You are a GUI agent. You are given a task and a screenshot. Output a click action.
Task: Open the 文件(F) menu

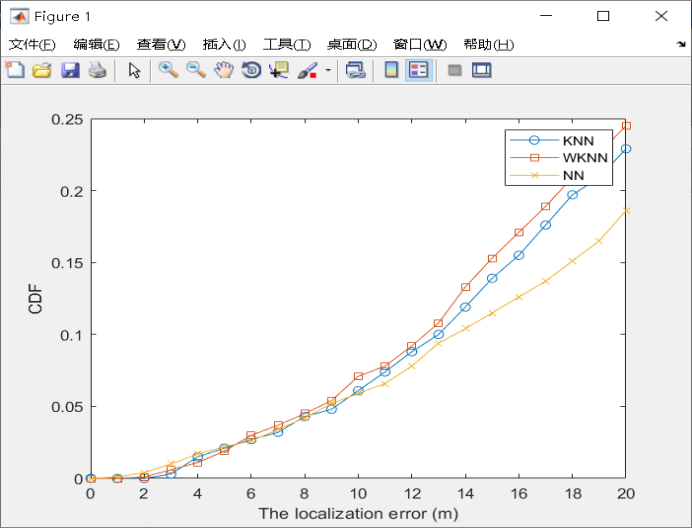click(x=32, y=44)
